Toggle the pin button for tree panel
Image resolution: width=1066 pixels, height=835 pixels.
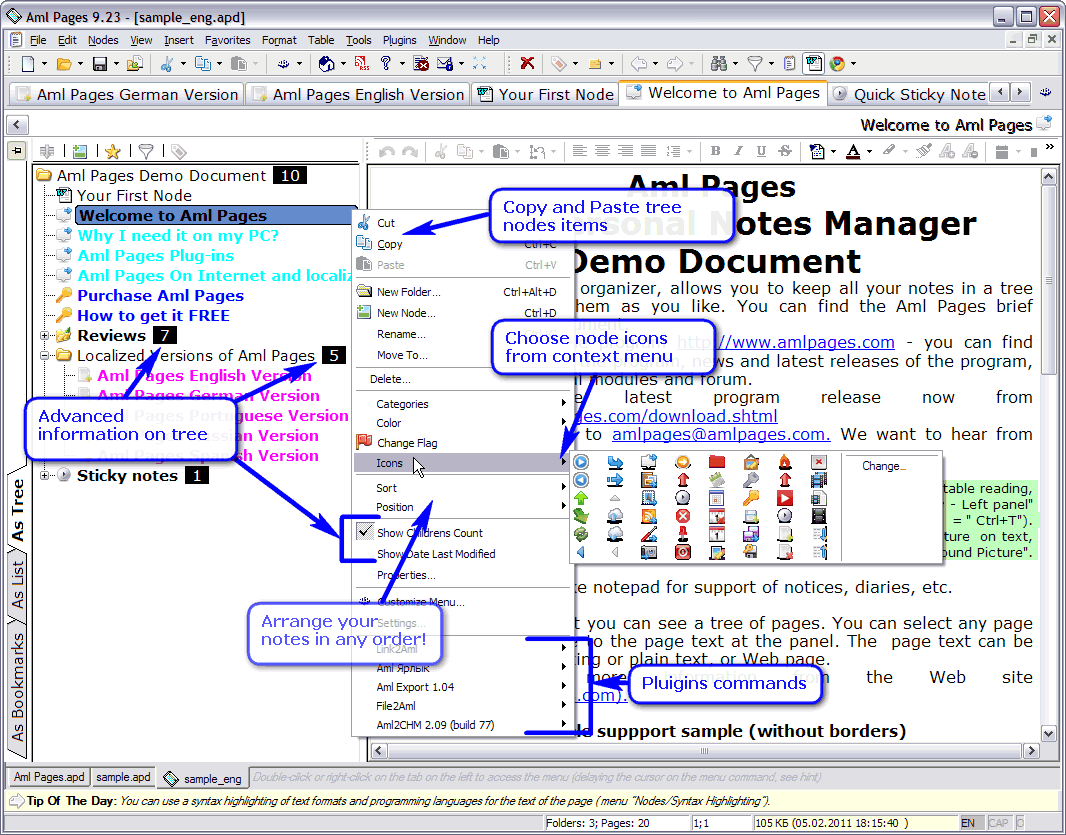[17, 151]
